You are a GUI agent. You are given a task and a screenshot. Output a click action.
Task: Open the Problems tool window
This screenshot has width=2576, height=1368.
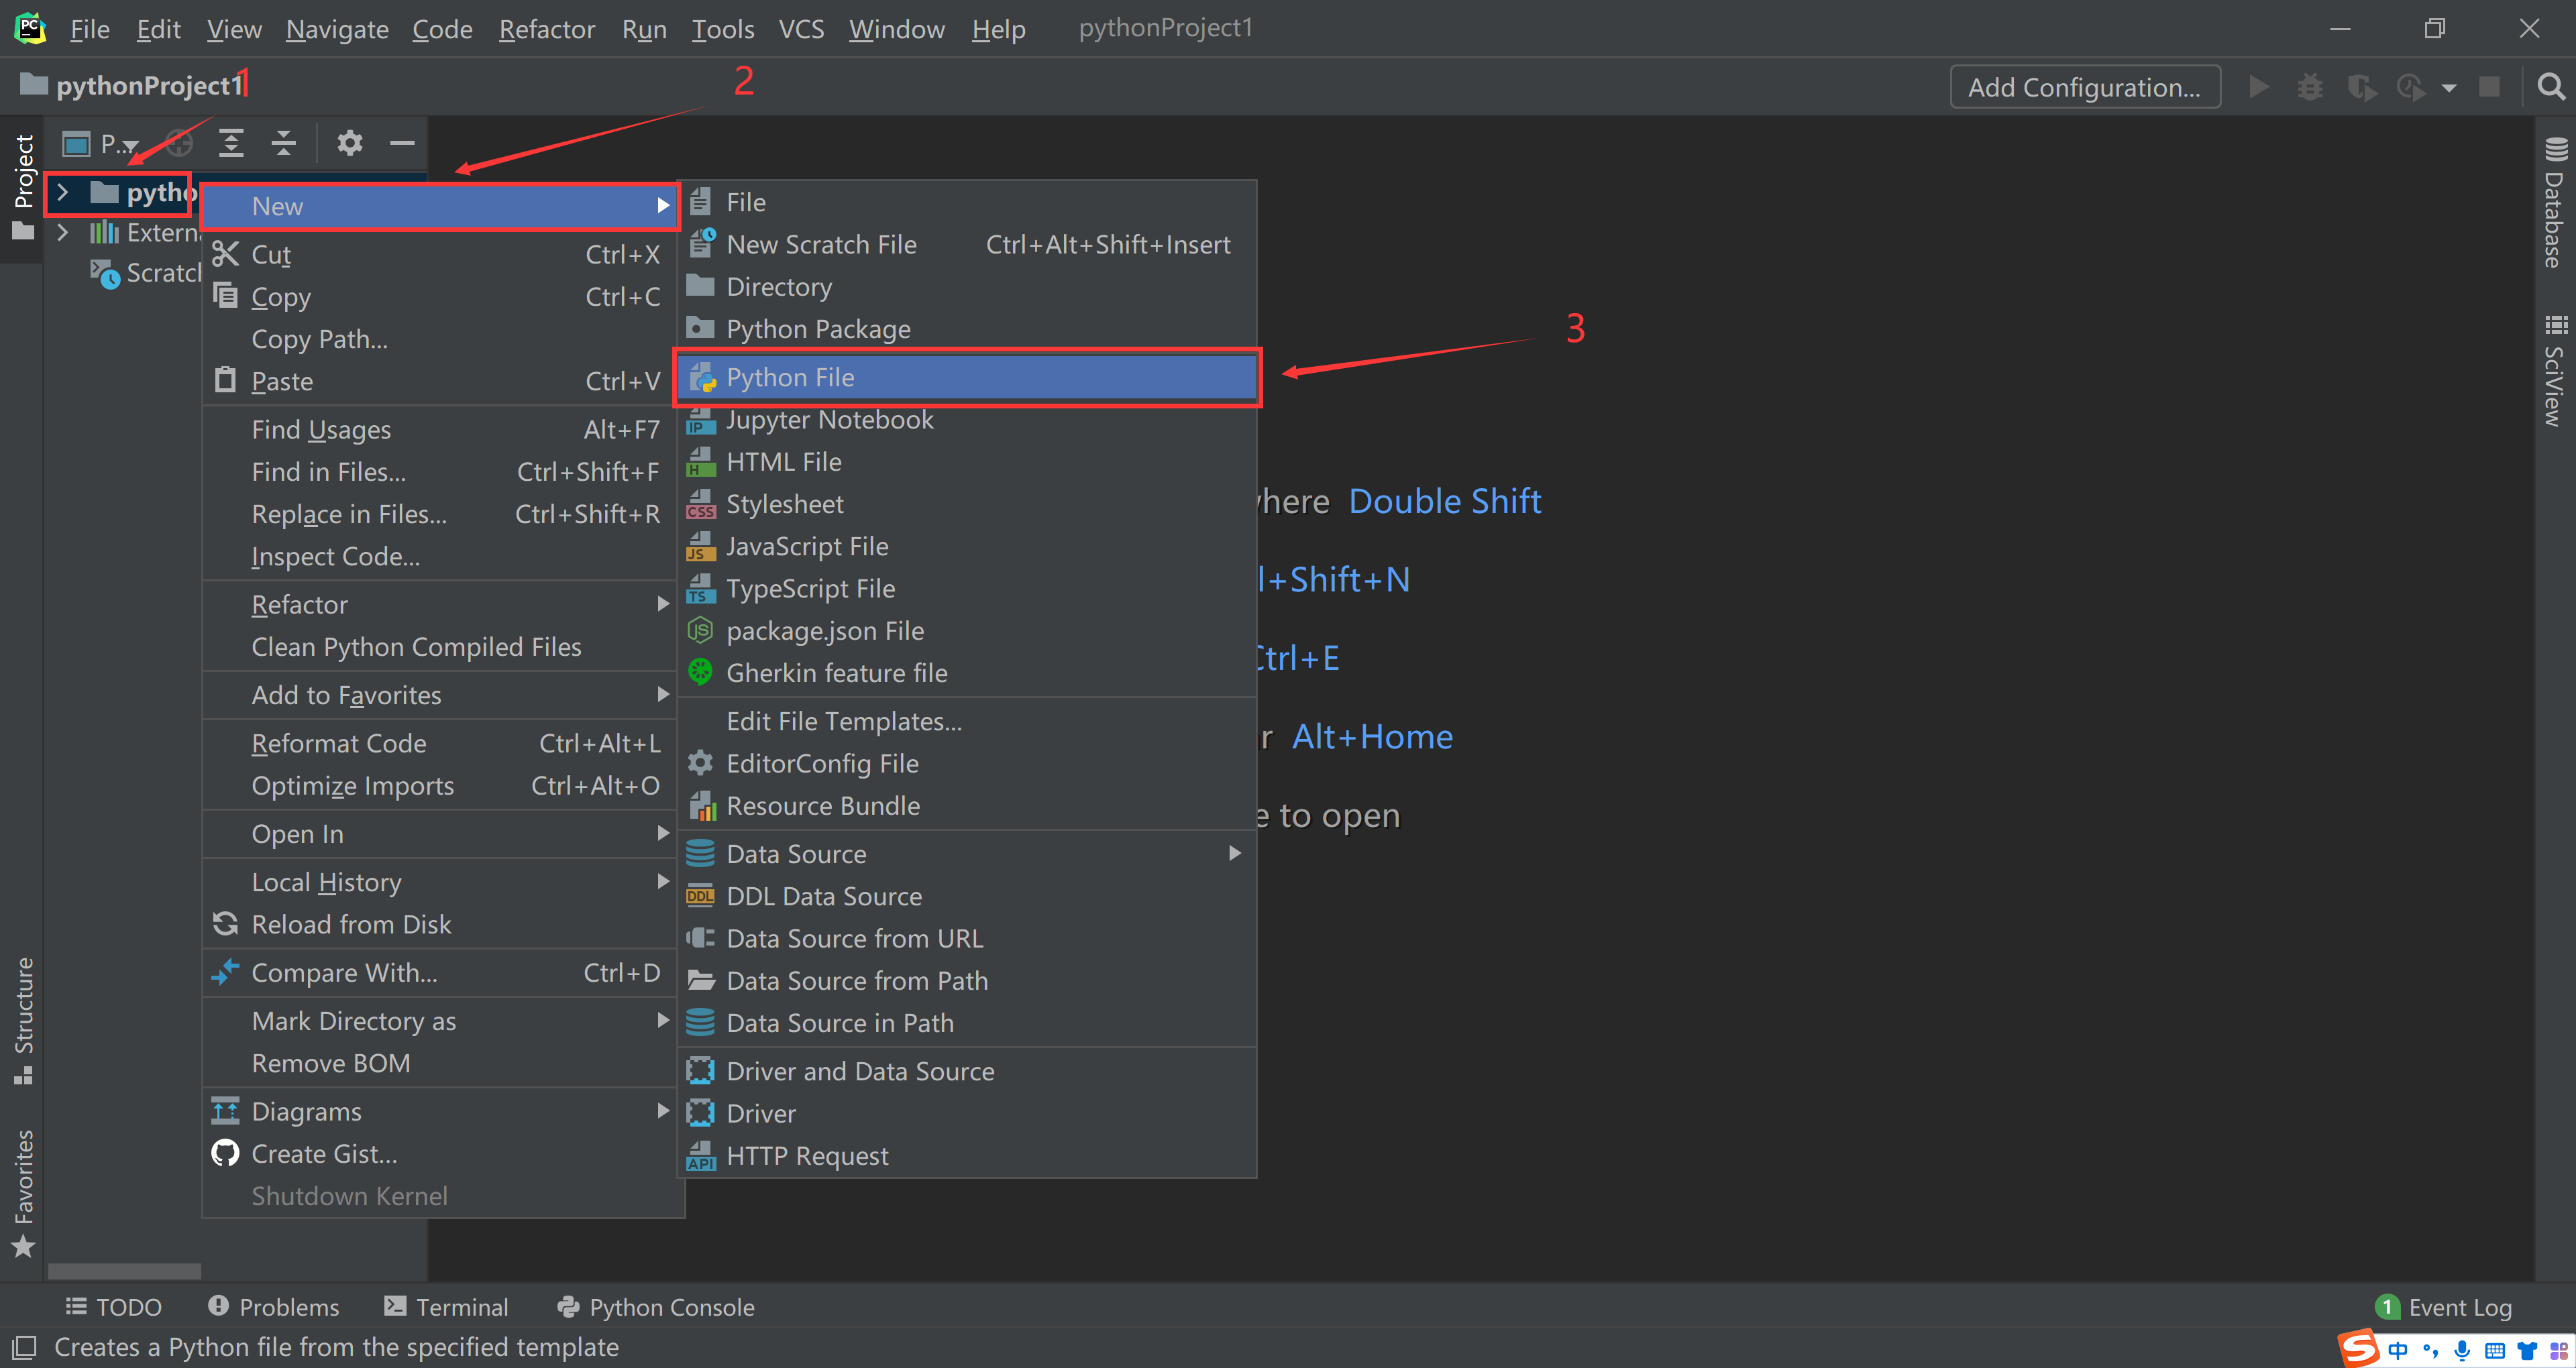tap(273, 1307)
